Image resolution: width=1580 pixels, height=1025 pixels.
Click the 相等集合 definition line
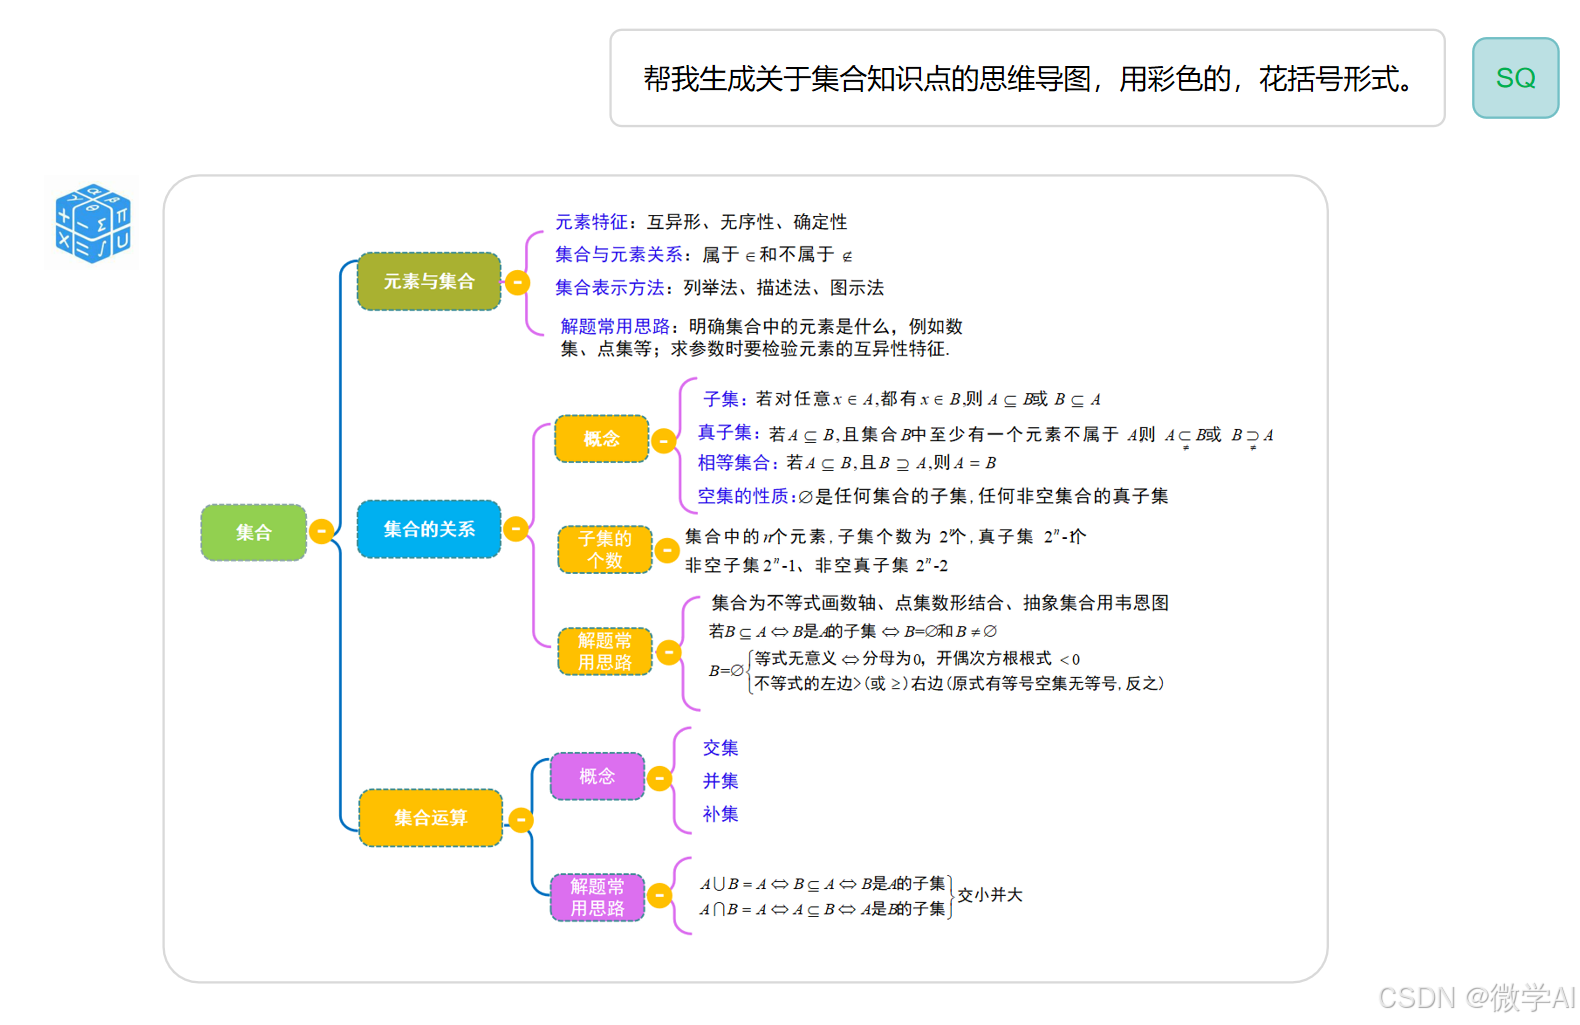tap(847, 463)
